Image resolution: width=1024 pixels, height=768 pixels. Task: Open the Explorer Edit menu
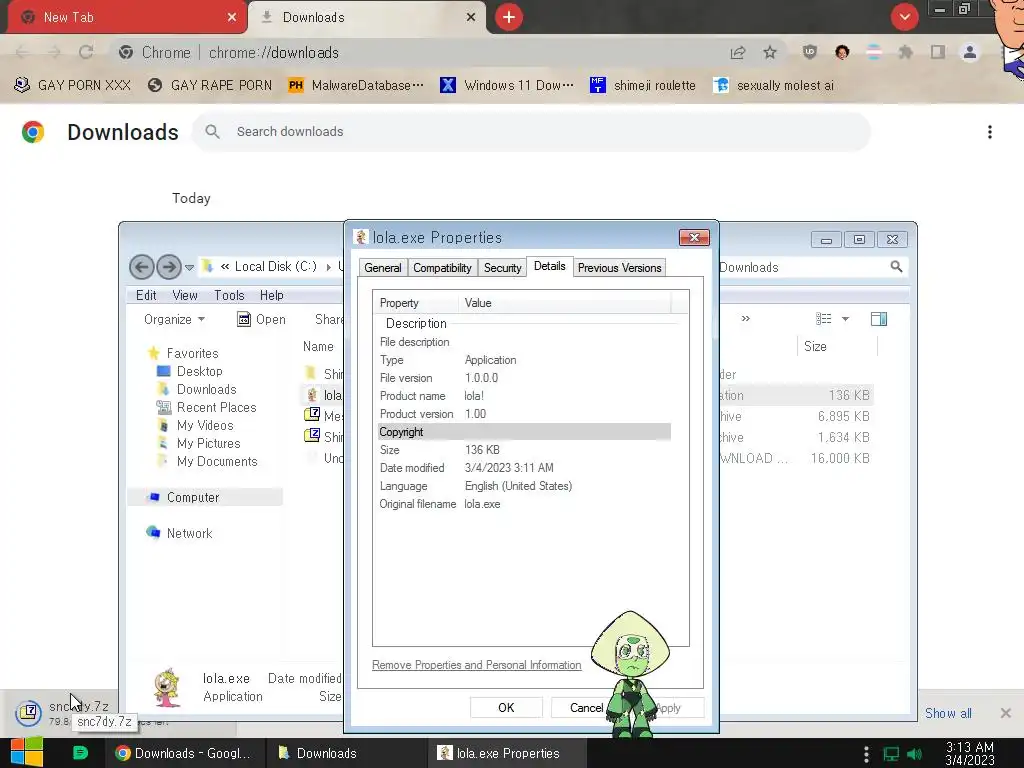[146, 295]
